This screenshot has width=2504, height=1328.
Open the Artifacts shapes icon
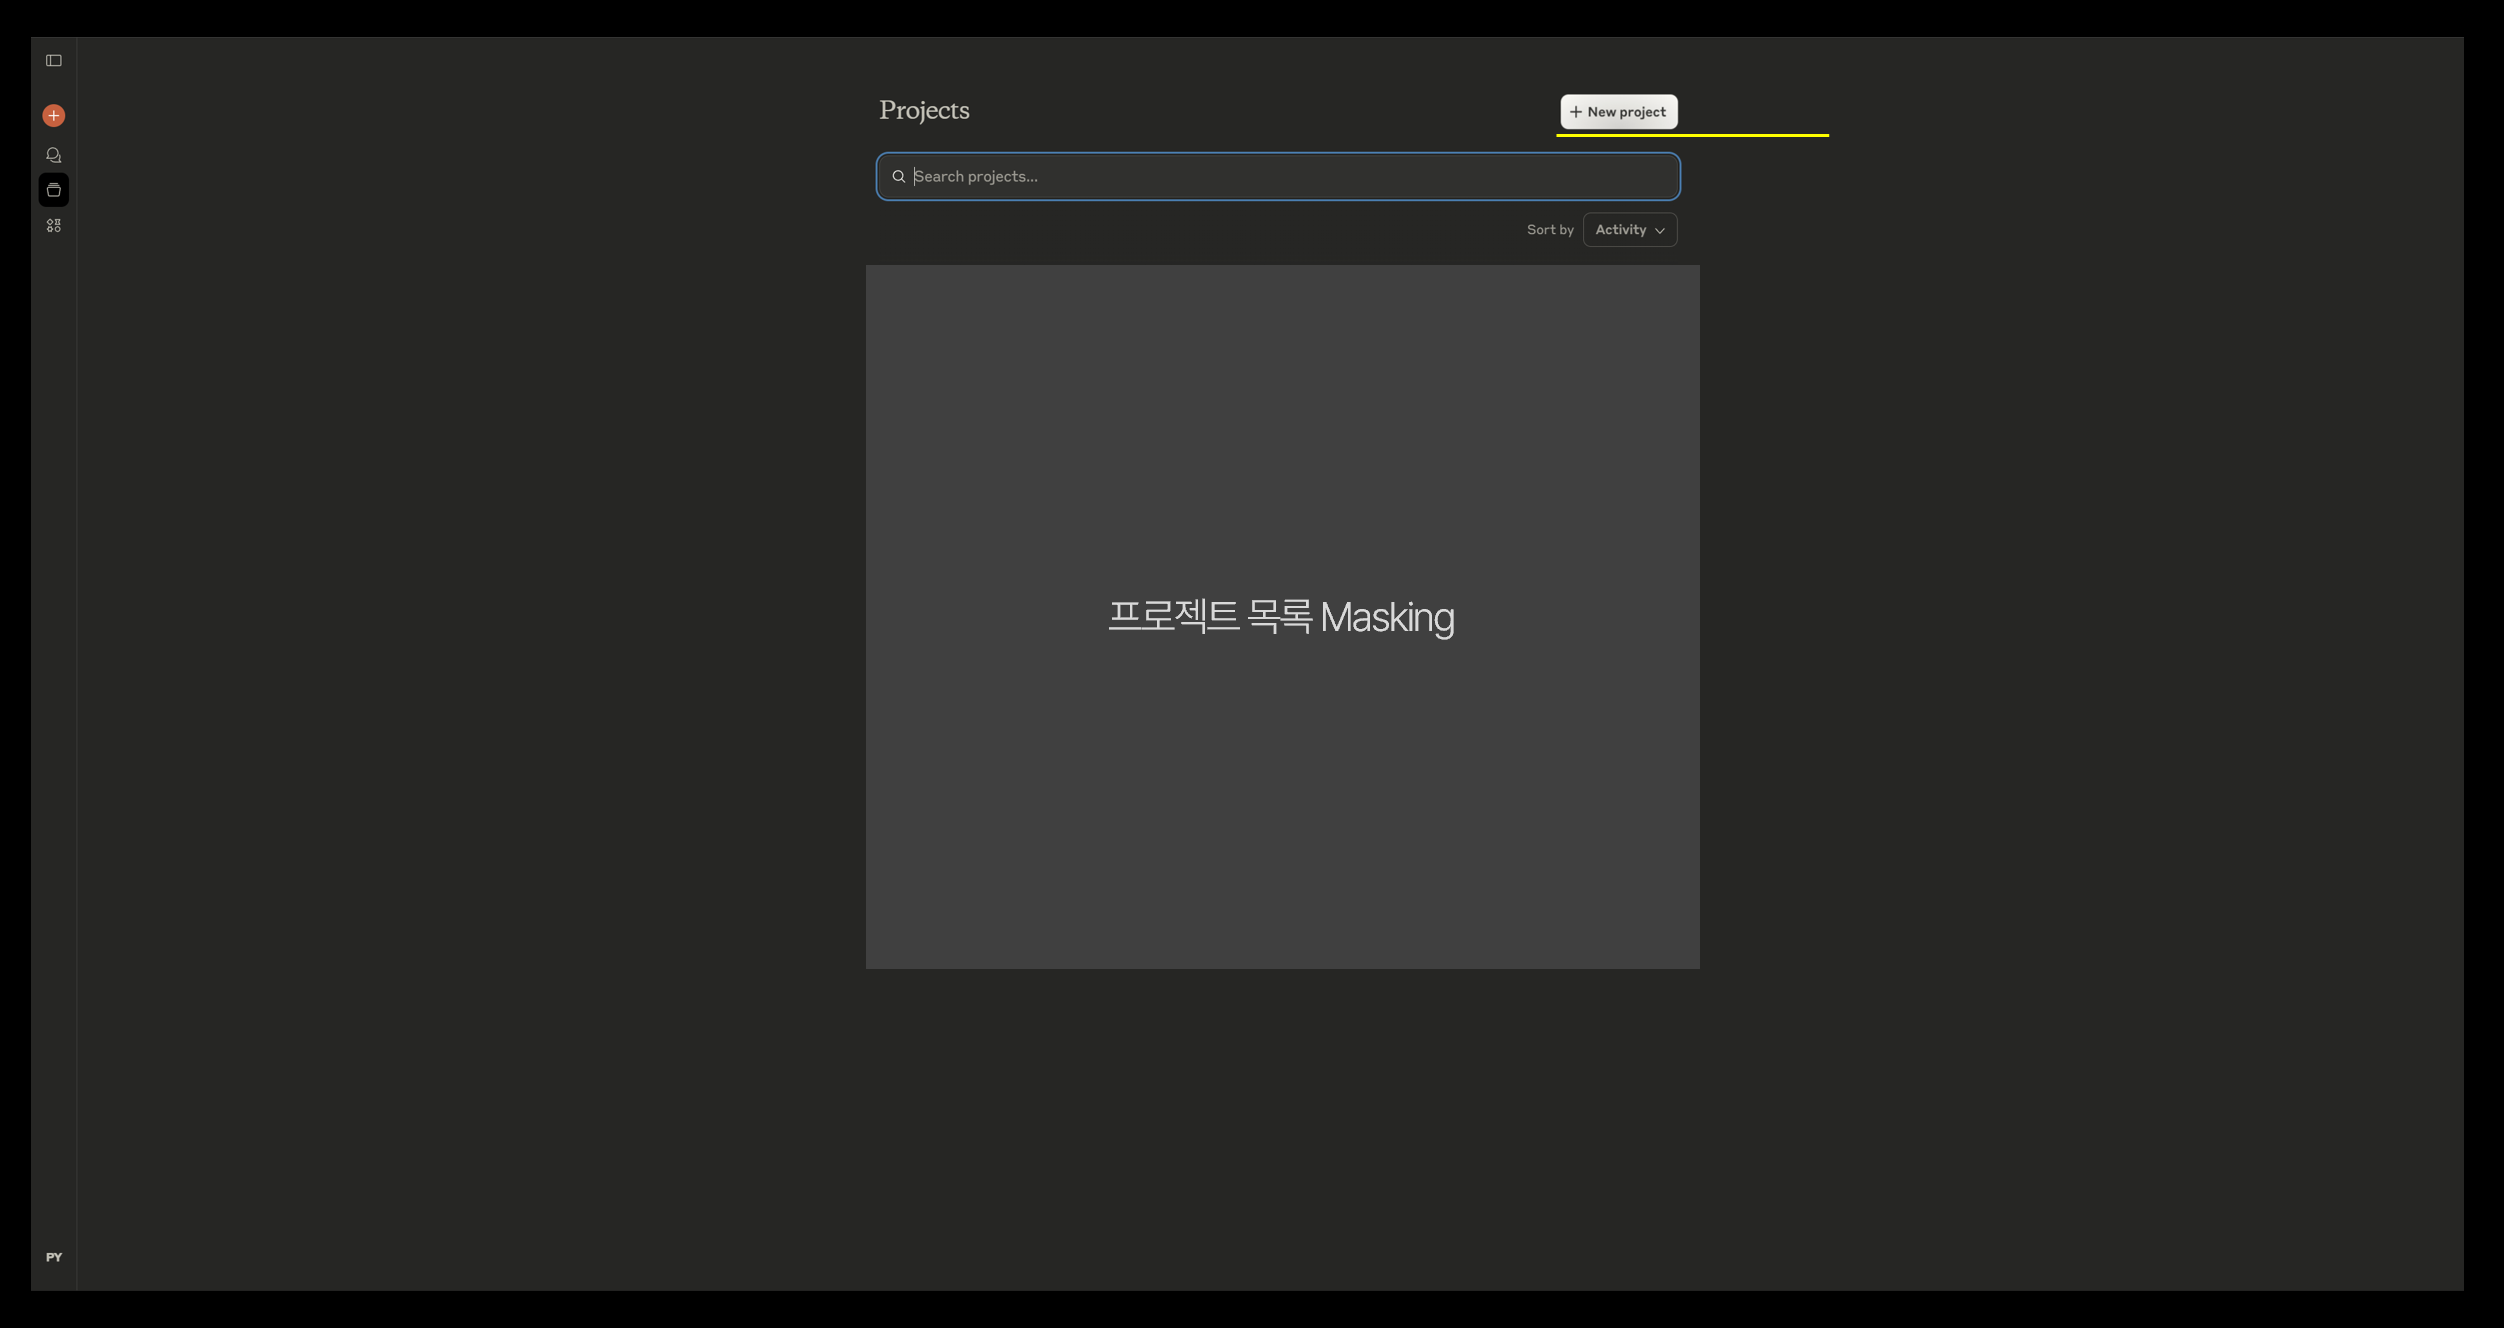54,226
